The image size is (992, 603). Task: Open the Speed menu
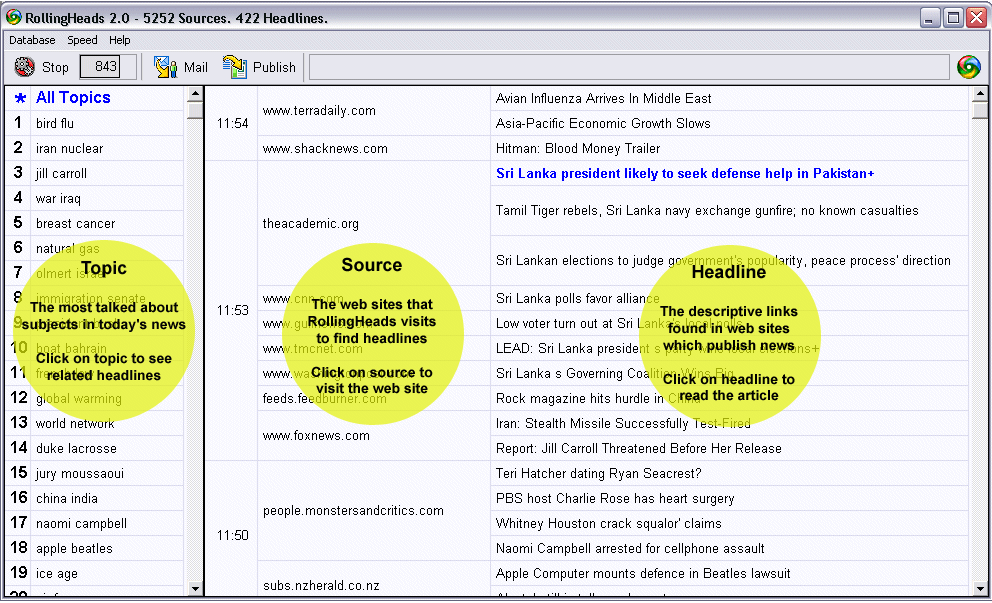pyautogui.click(x=82, y=40)
